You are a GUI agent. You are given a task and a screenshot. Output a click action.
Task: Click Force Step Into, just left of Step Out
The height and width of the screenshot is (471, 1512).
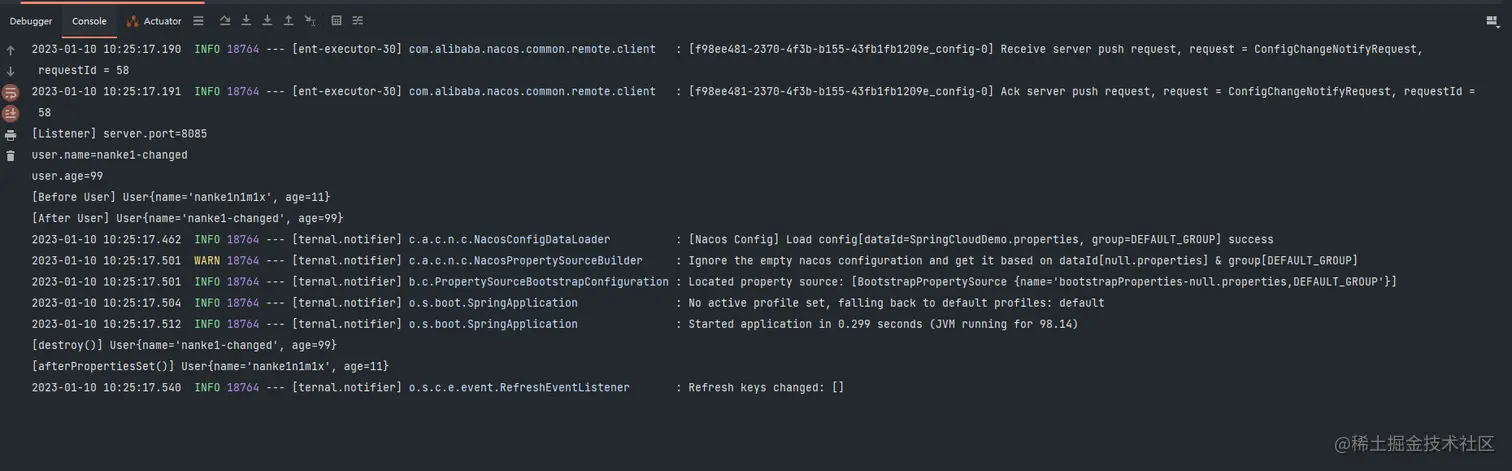[x=267, y=21]
